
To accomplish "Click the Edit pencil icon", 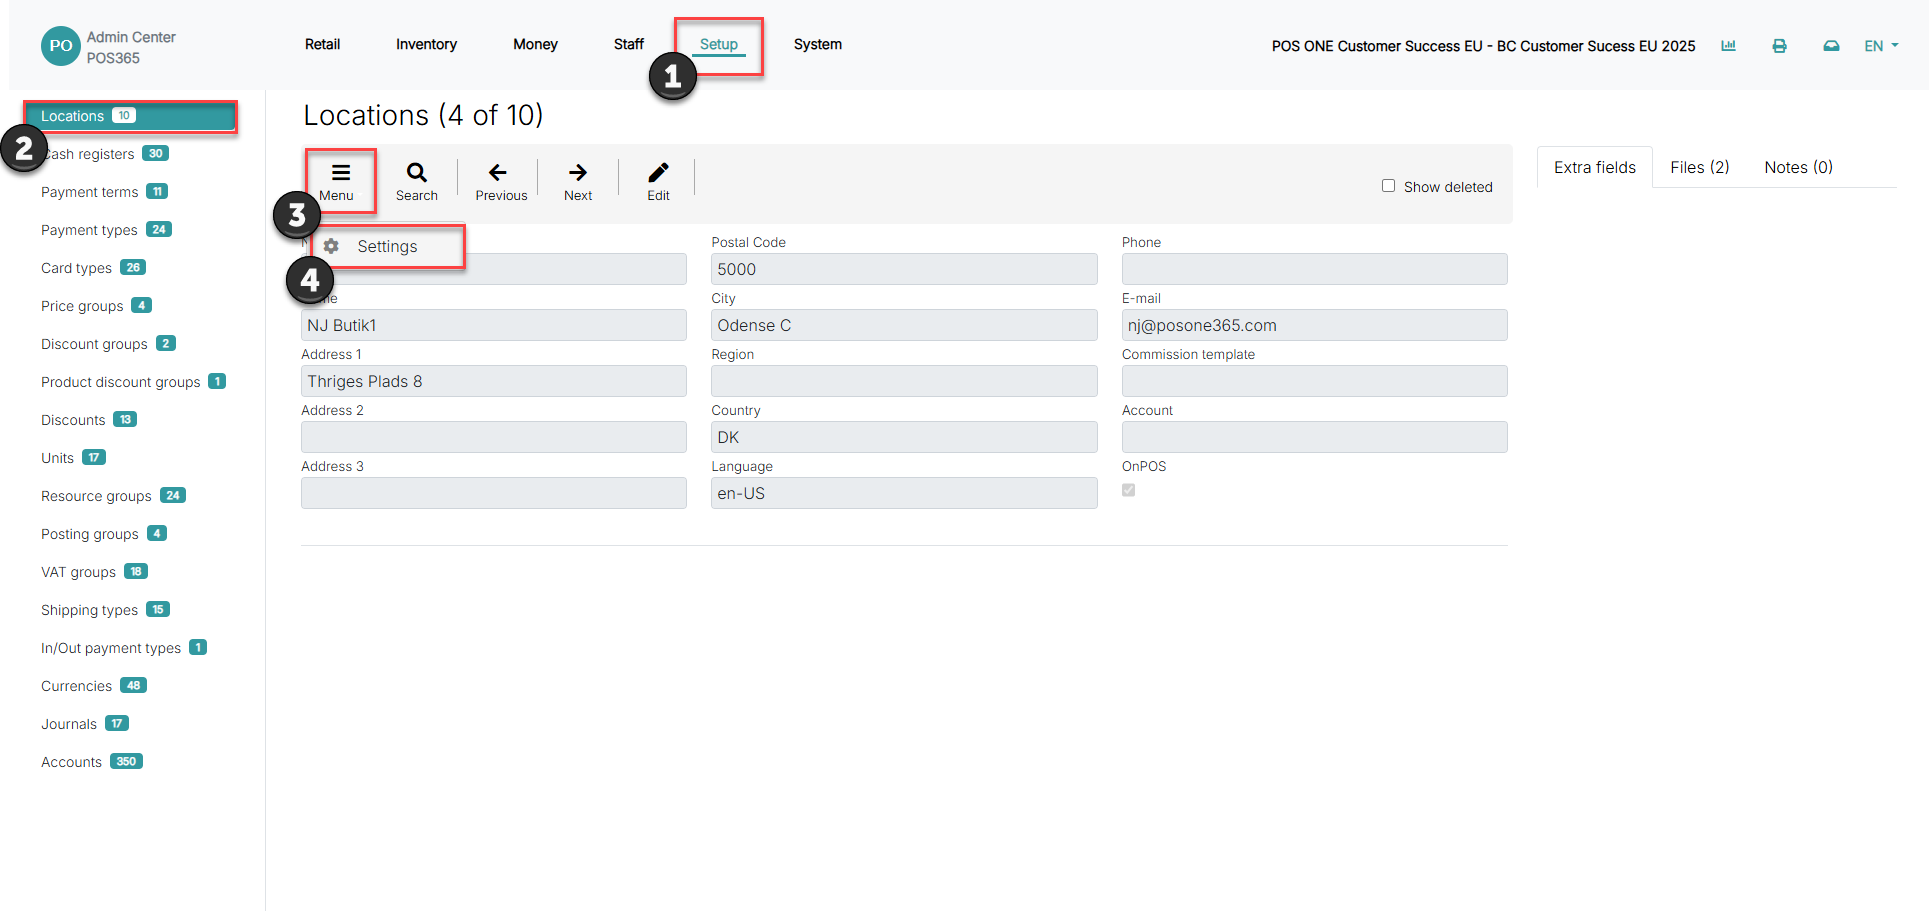I will [658, 172].
